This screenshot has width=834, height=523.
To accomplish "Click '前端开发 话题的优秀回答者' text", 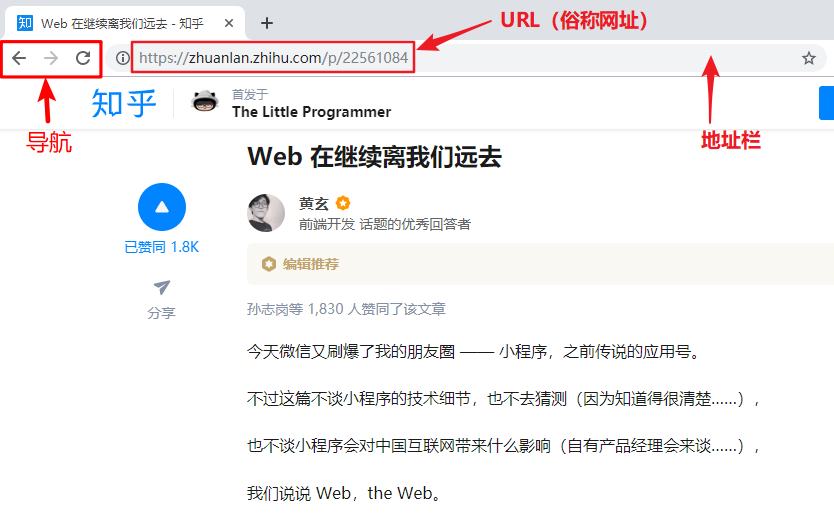I will 385,224.
